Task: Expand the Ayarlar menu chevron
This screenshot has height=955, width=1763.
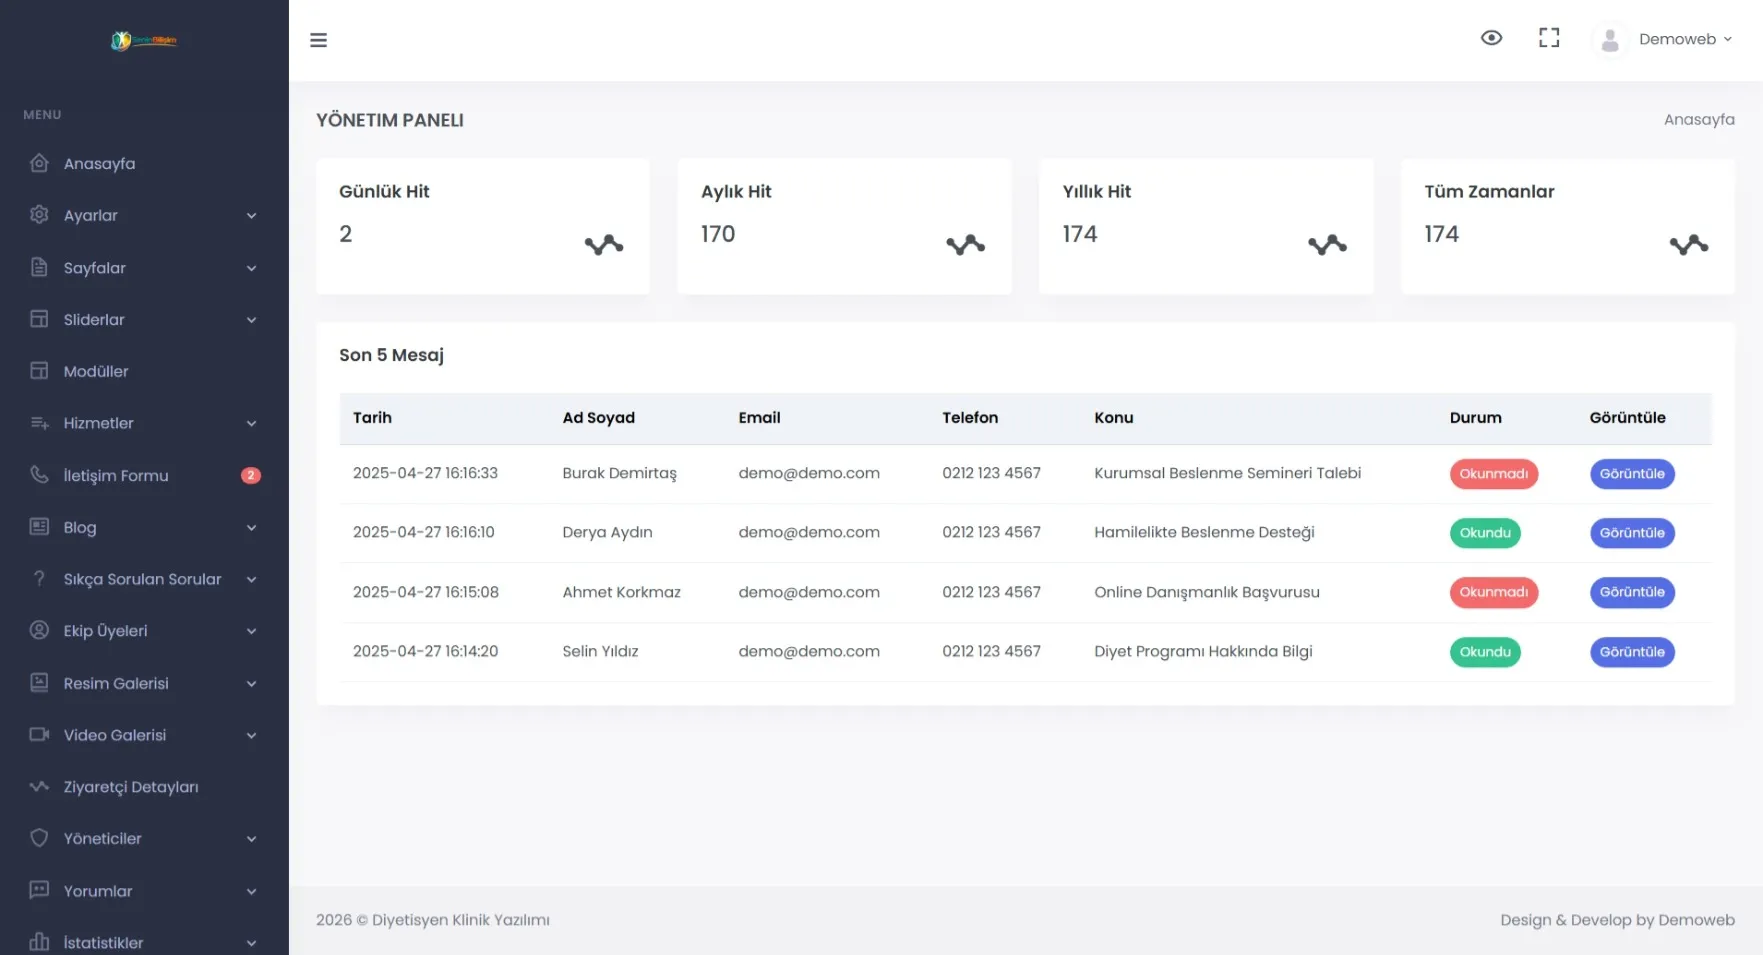Action: pos(251,216)
